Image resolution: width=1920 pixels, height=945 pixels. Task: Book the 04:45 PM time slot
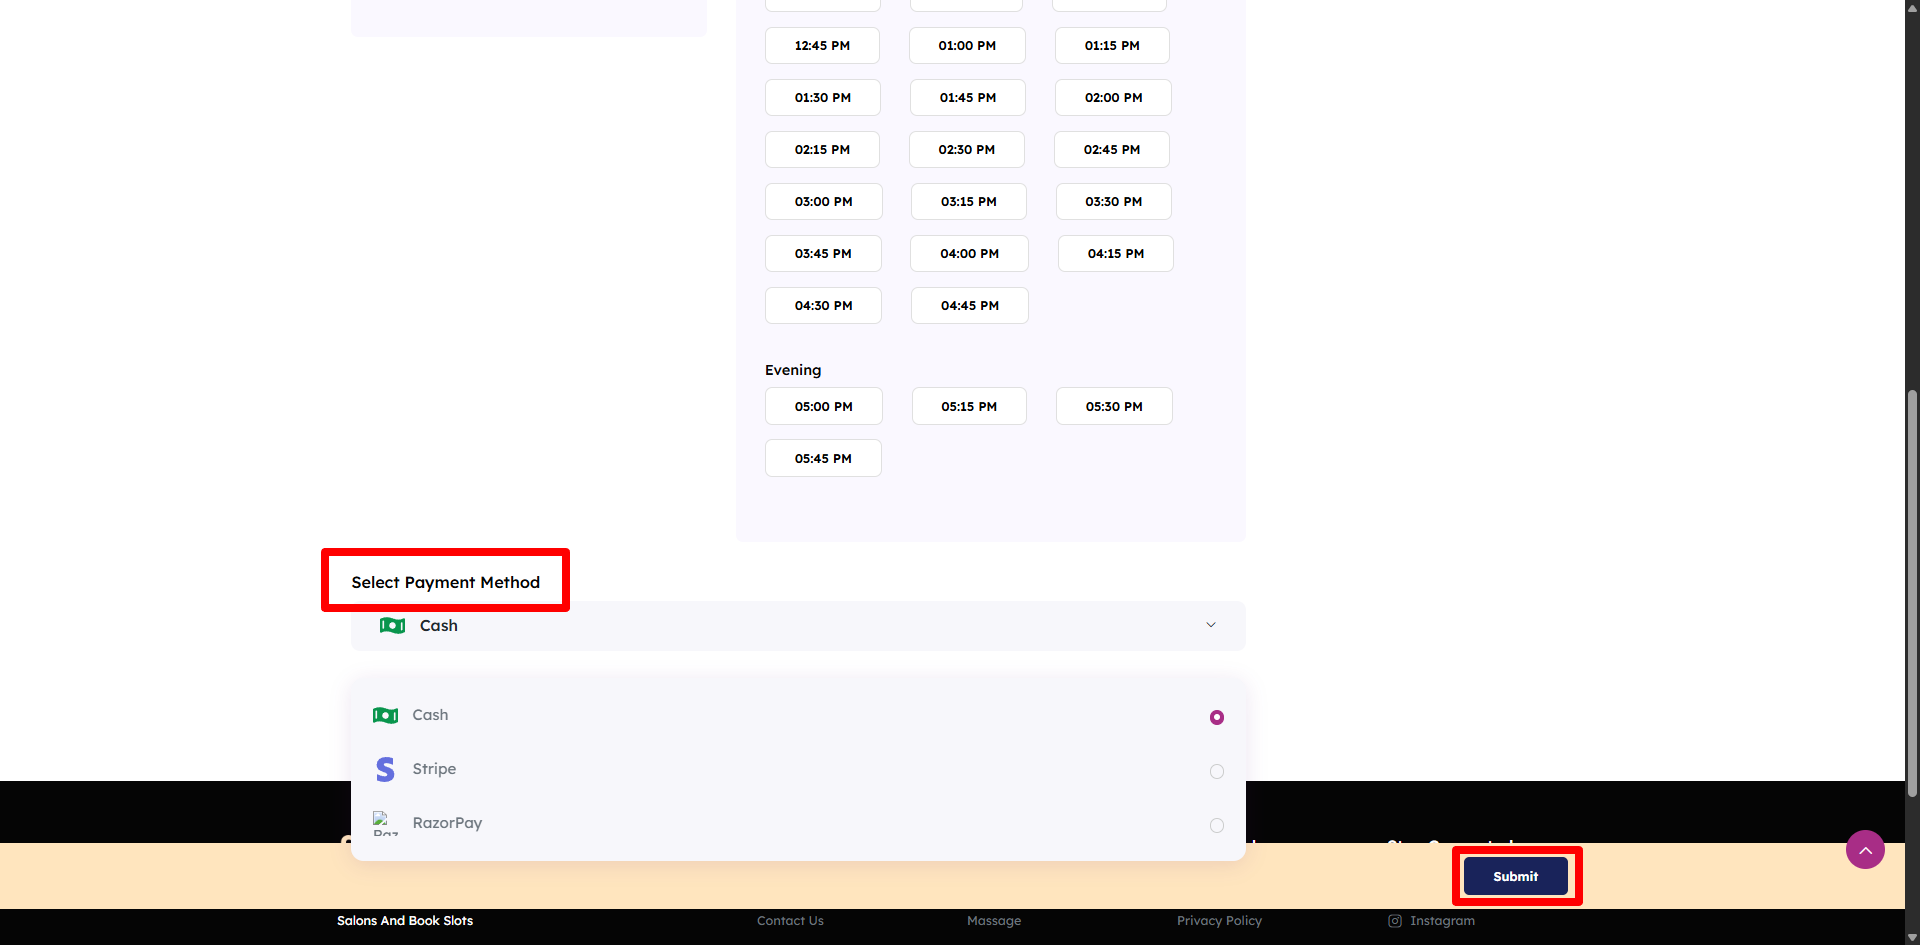click(969, 306)
